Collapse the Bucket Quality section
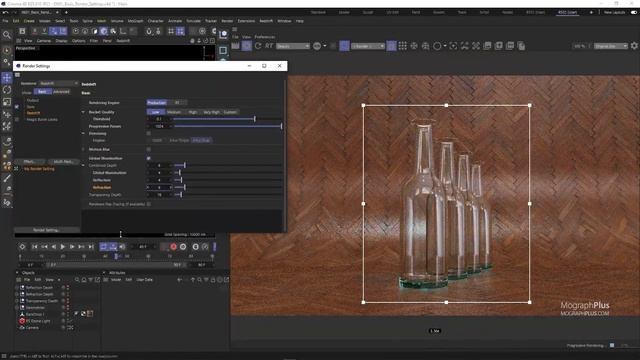The height and width of the screenshot is (360, 640). (83, 112)
